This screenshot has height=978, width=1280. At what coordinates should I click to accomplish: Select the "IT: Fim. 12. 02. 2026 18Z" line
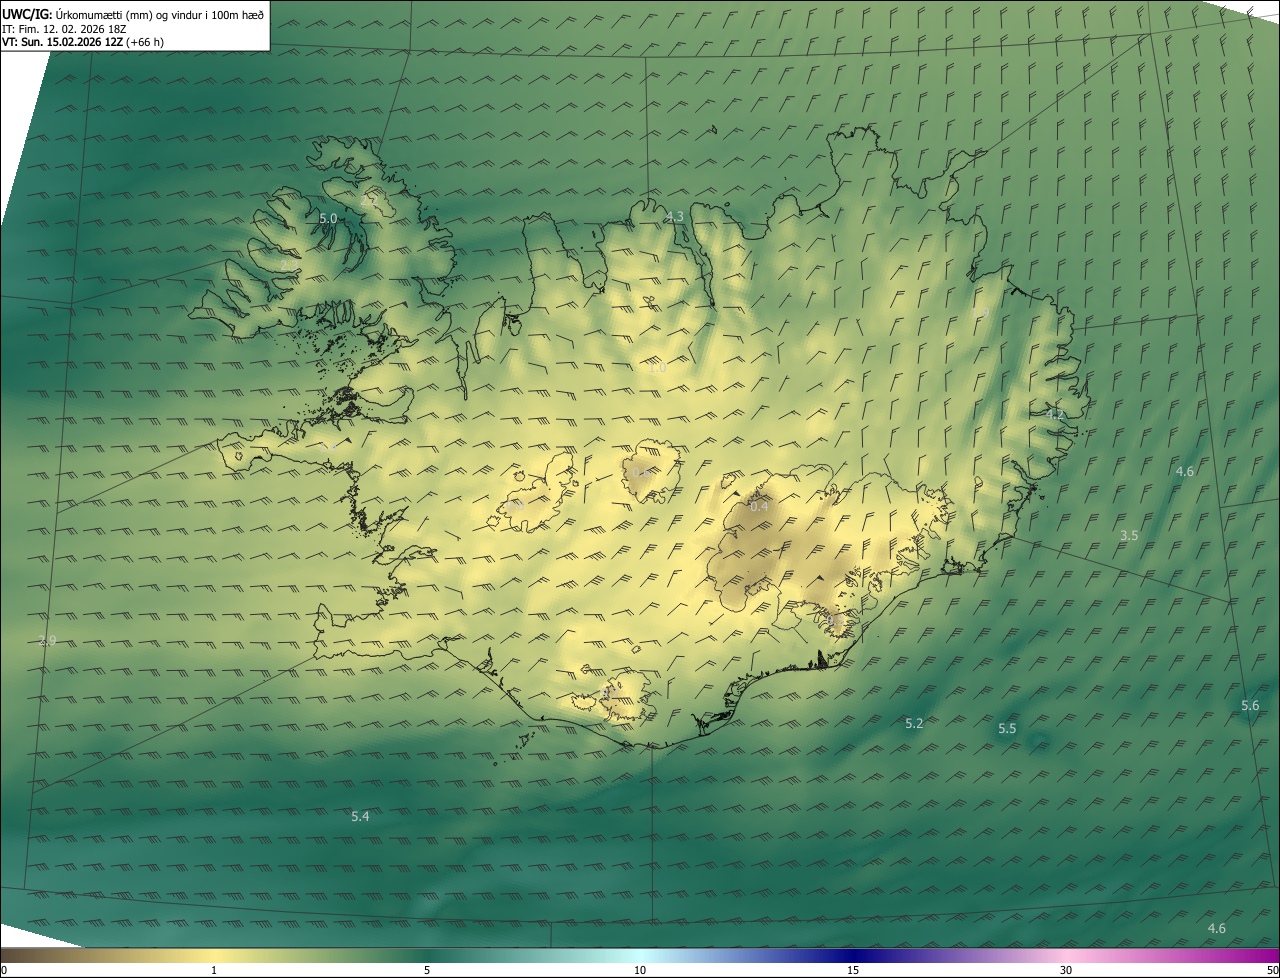click(64, 29)
